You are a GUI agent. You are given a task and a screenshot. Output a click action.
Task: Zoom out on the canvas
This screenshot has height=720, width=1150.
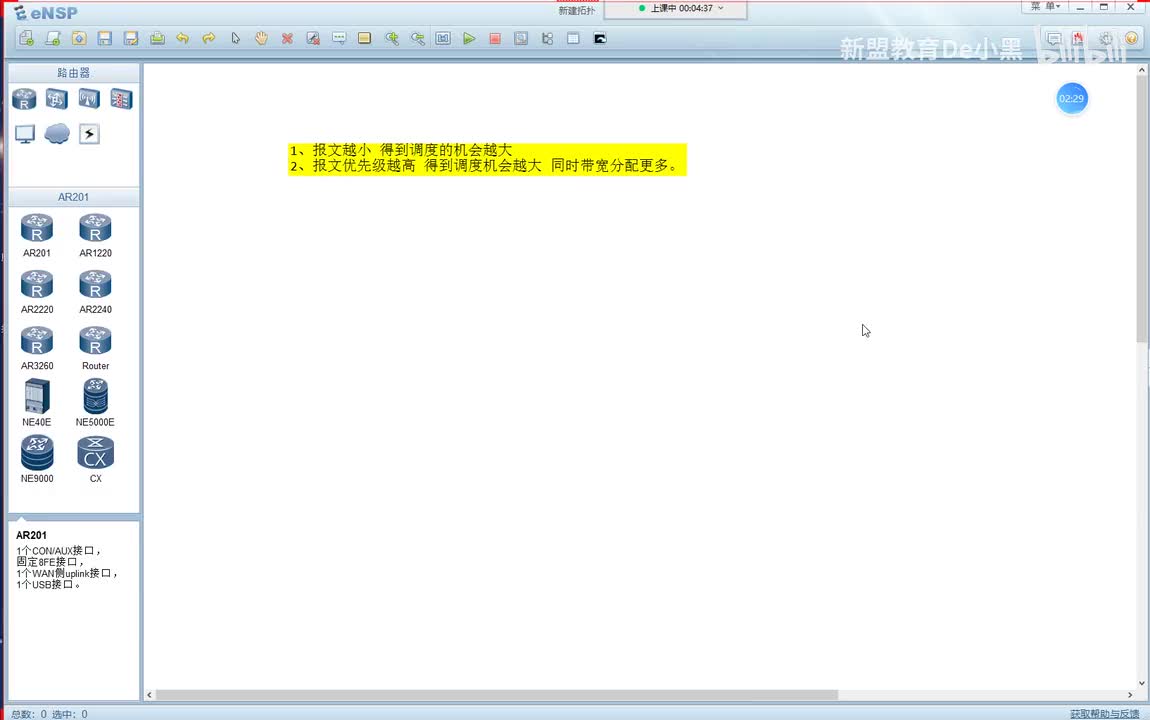[x=417, y=38]
